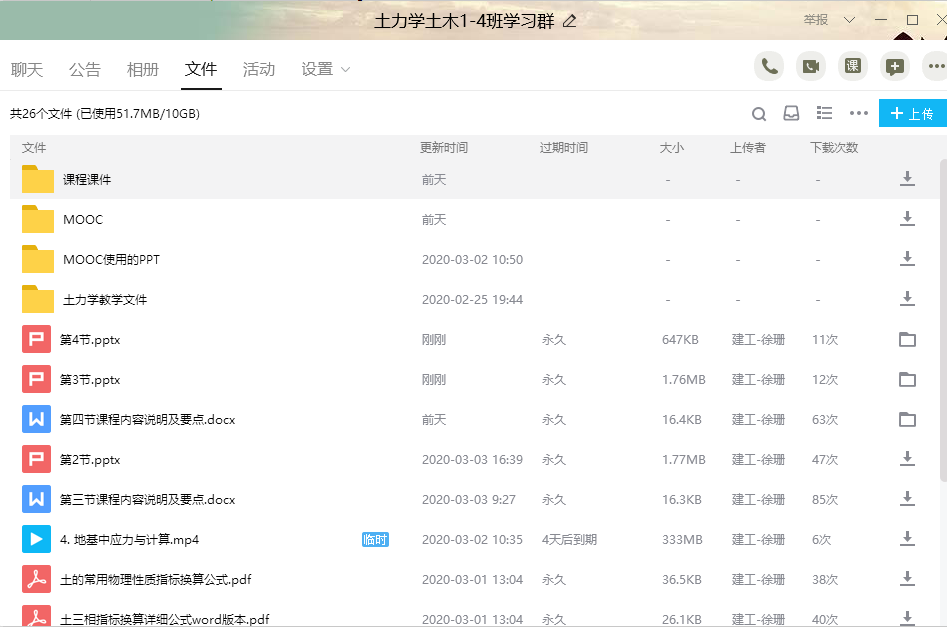Click the file list vertical scrollbar

point(941,300)
